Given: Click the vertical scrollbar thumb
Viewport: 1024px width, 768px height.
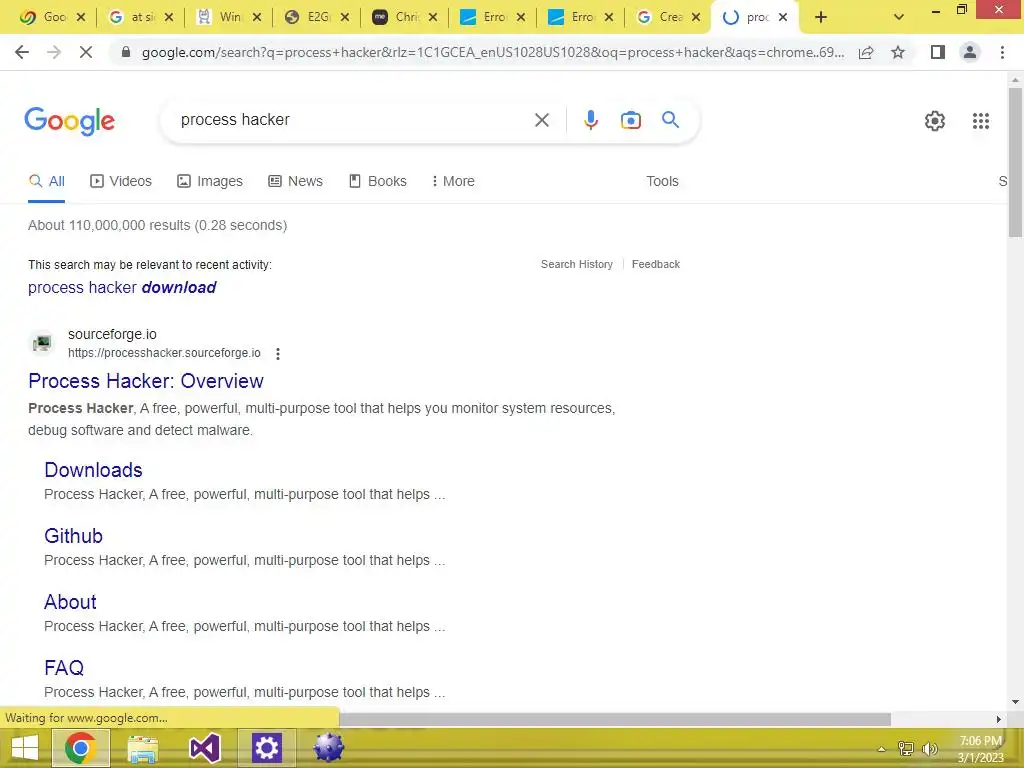Looking at the screenshot, I should coord(1015,162).
